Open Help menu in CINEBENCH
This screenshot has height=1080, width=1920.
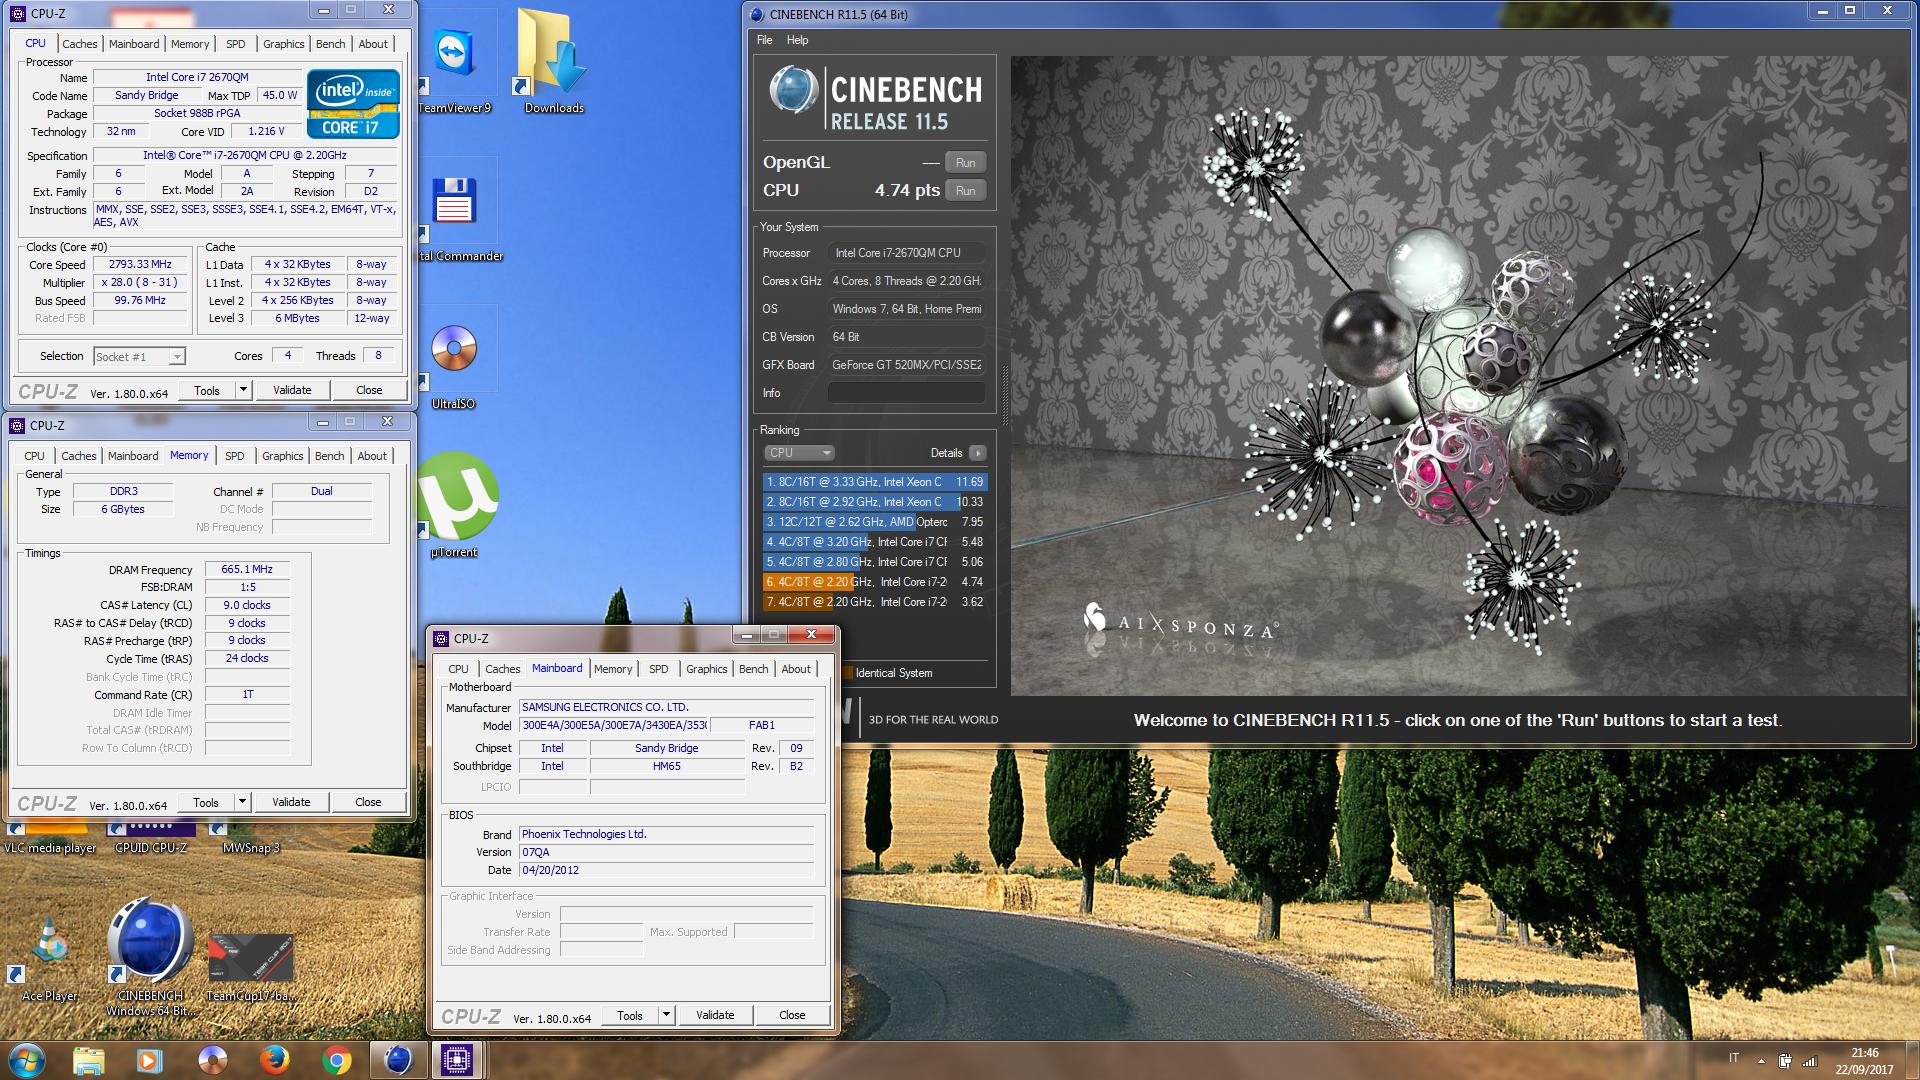pos(797,40)
